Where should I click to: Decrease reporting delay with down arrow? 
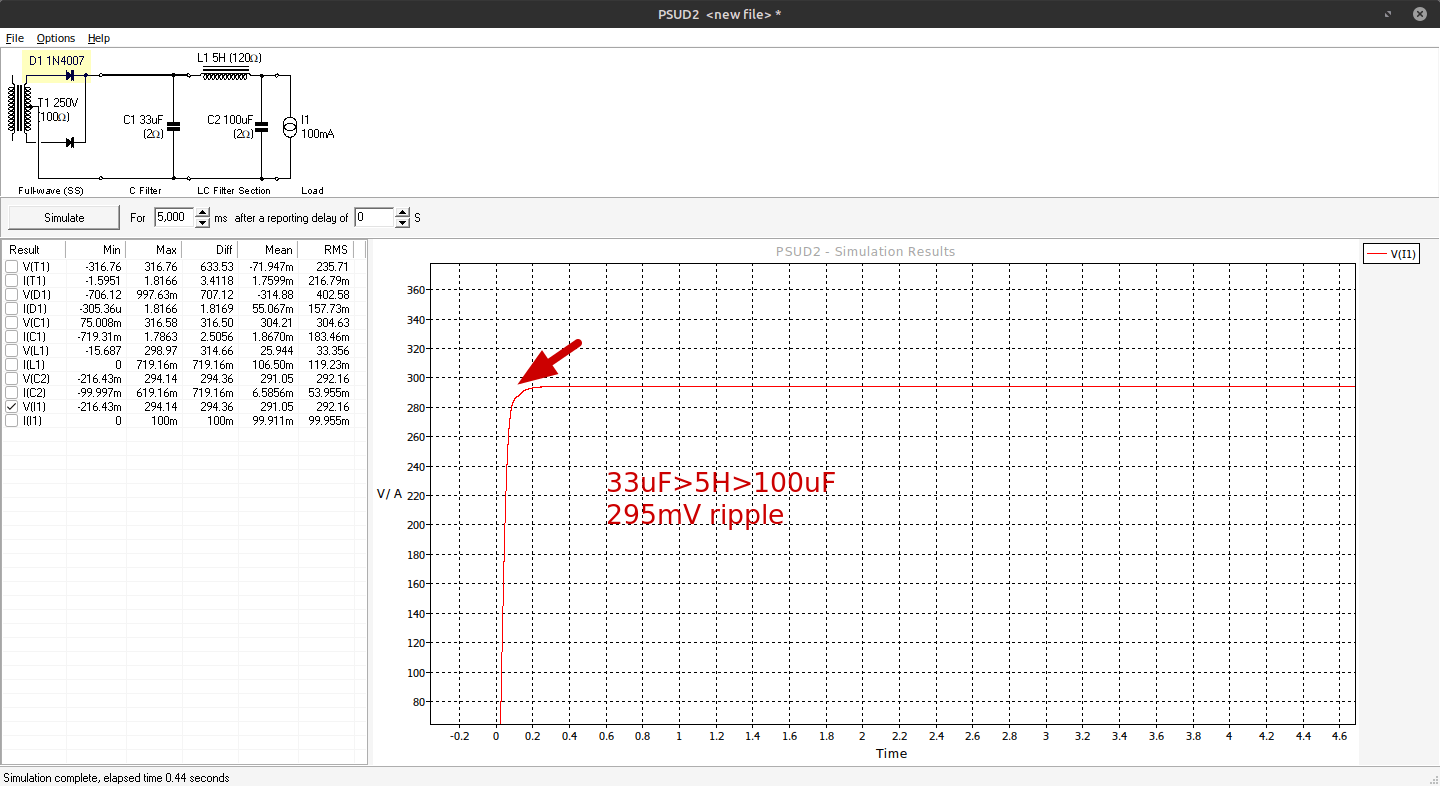[x=403, y=222]
